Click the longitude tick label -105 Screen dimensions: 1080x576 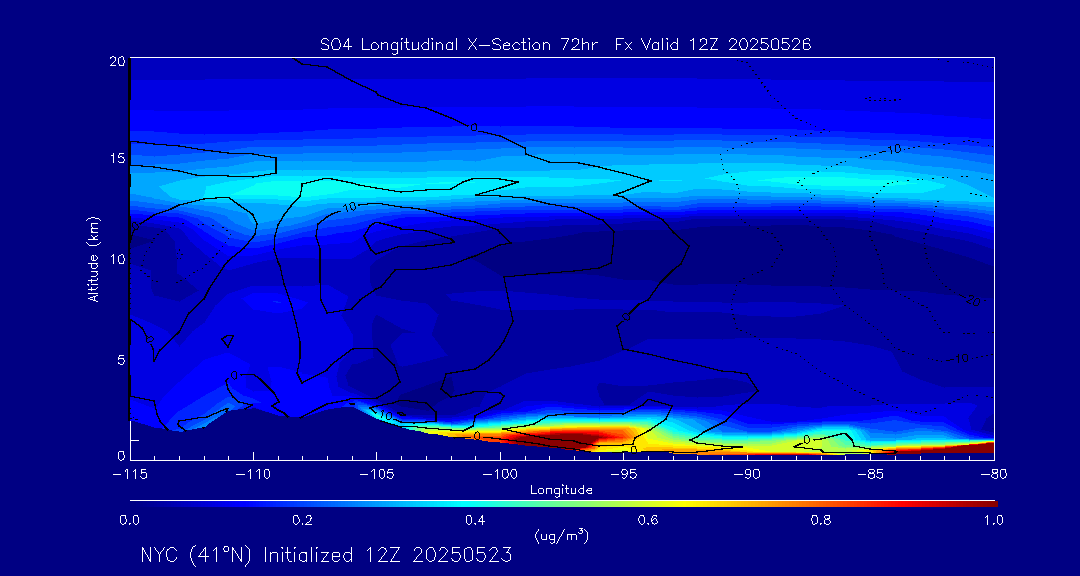[376, 474]
